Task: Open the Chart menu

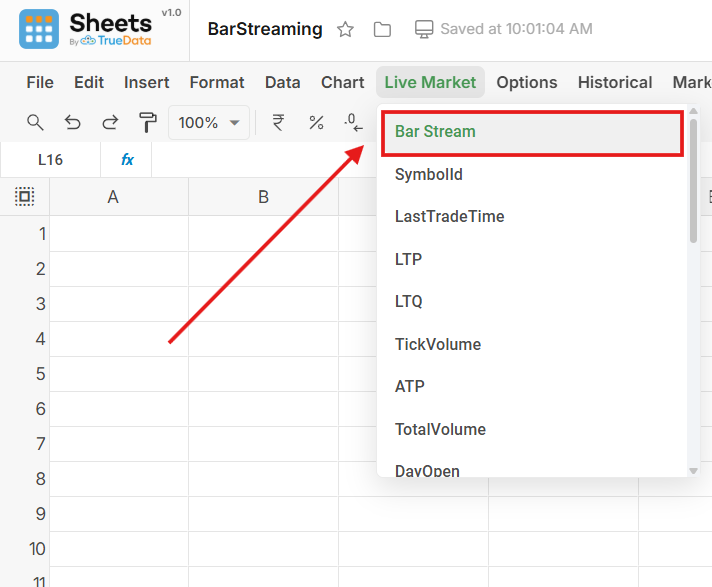Action: click(x=342, y=82)
